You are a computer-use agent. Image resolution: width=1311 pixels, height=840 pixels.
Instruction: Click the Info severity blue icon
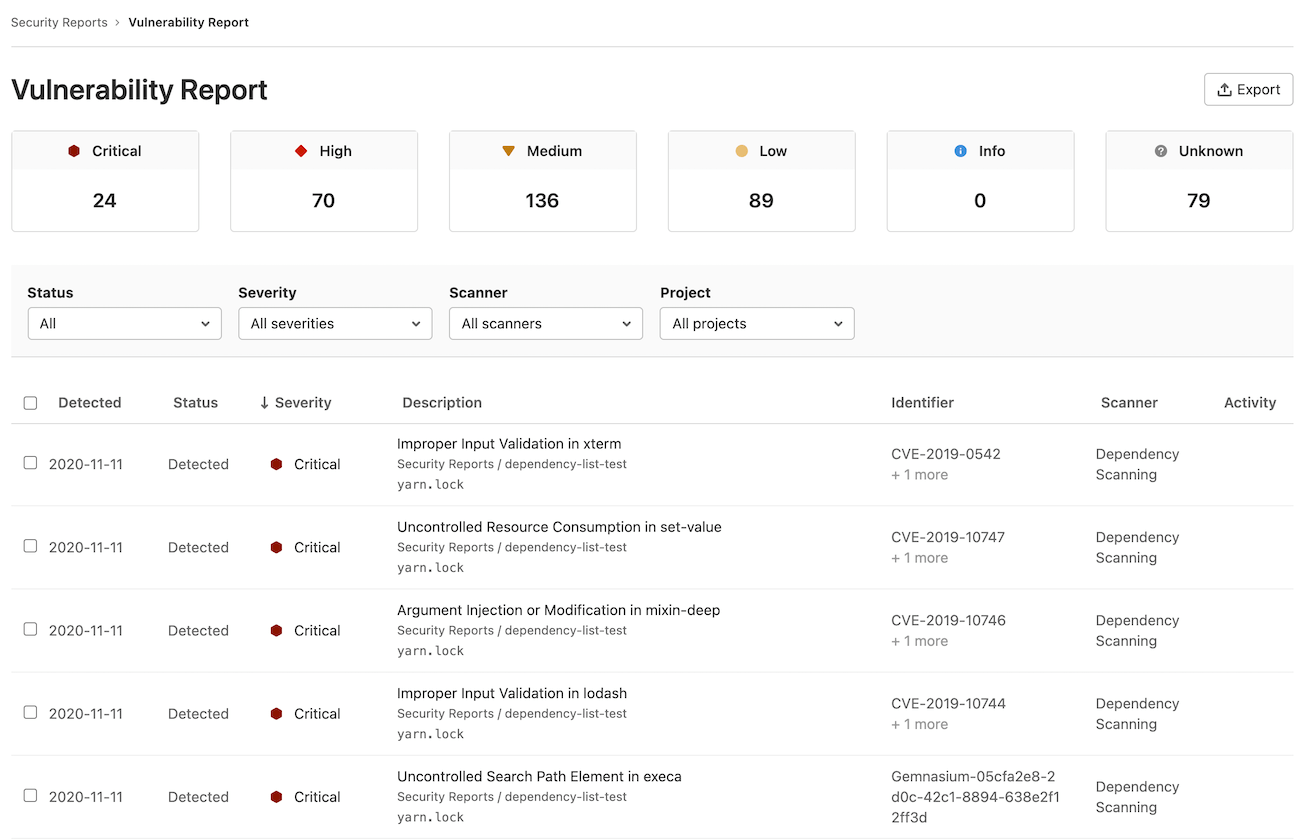pos(960,151)
